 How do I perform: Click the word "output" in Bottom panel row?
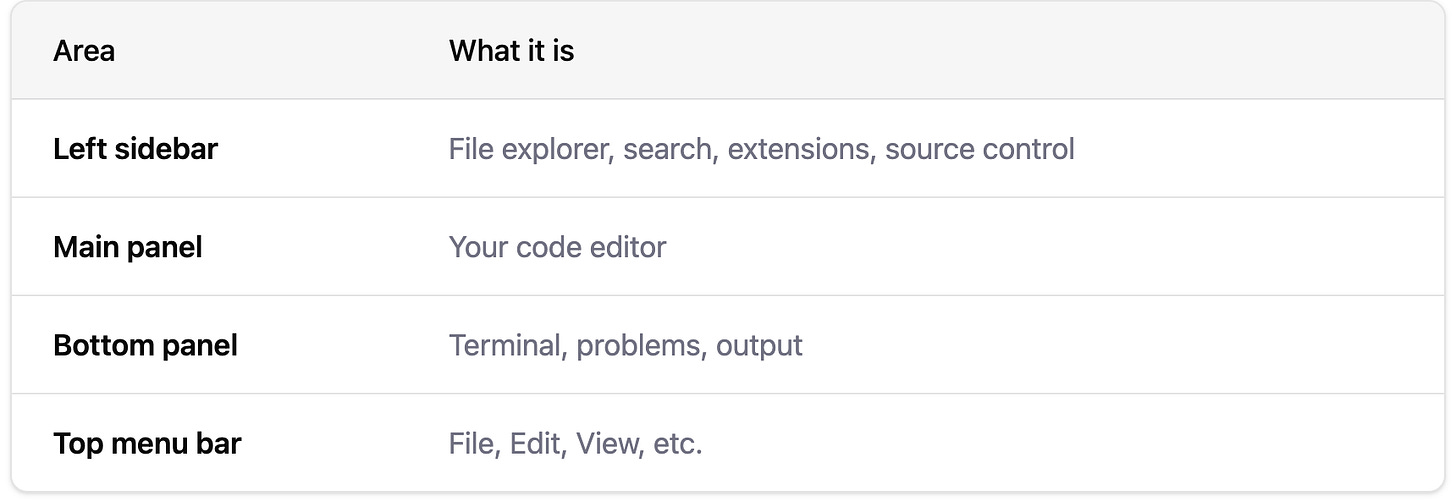pyautogui.click(x=759, y=346)
